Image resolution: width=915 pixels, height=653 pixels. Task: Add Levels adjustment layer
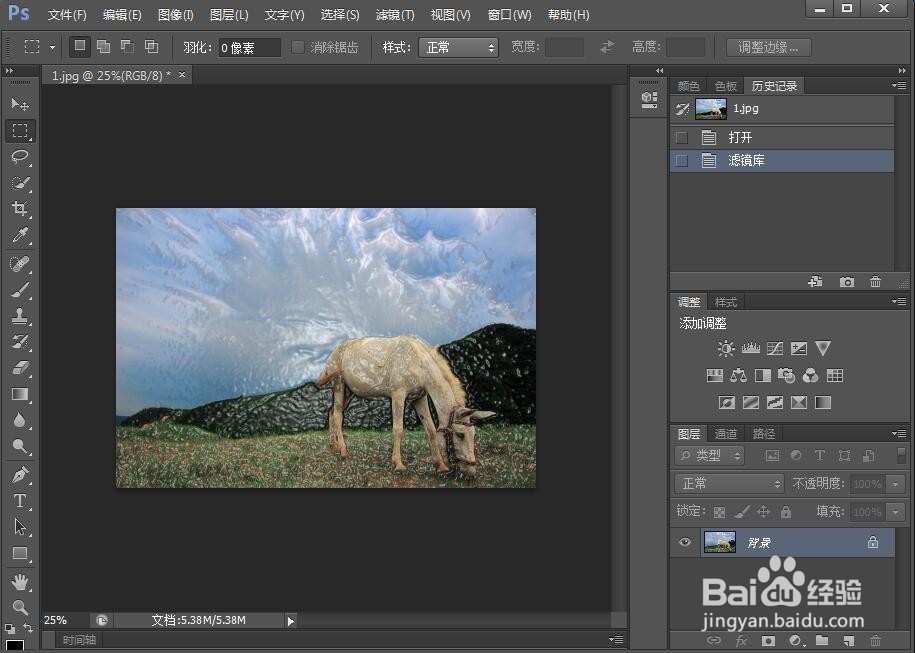(x=750, y=348)
